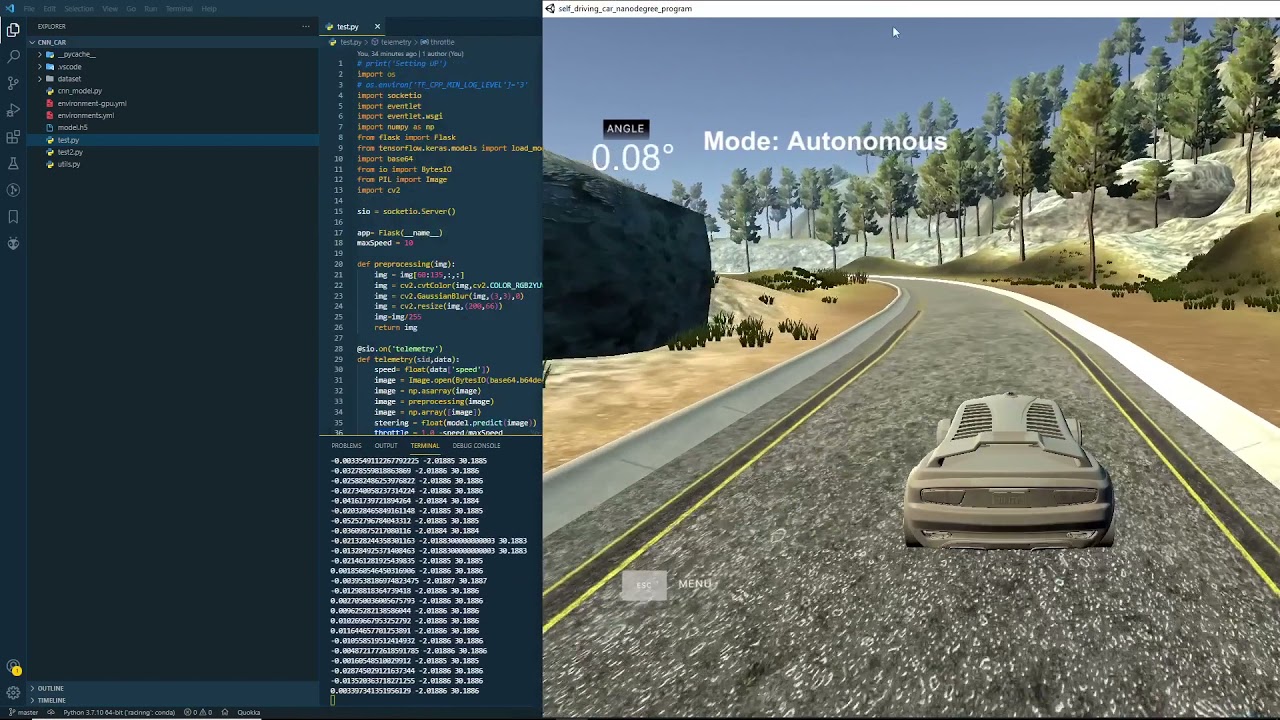
Task: Open the Git Graph activity icon
Action: [x=13, y=190]
